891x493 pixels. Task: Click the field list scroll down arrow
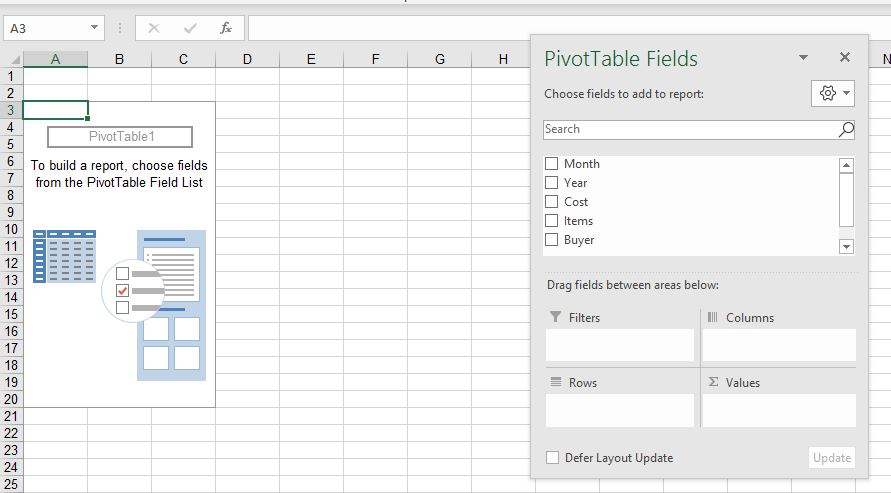[x=847, y=246]
